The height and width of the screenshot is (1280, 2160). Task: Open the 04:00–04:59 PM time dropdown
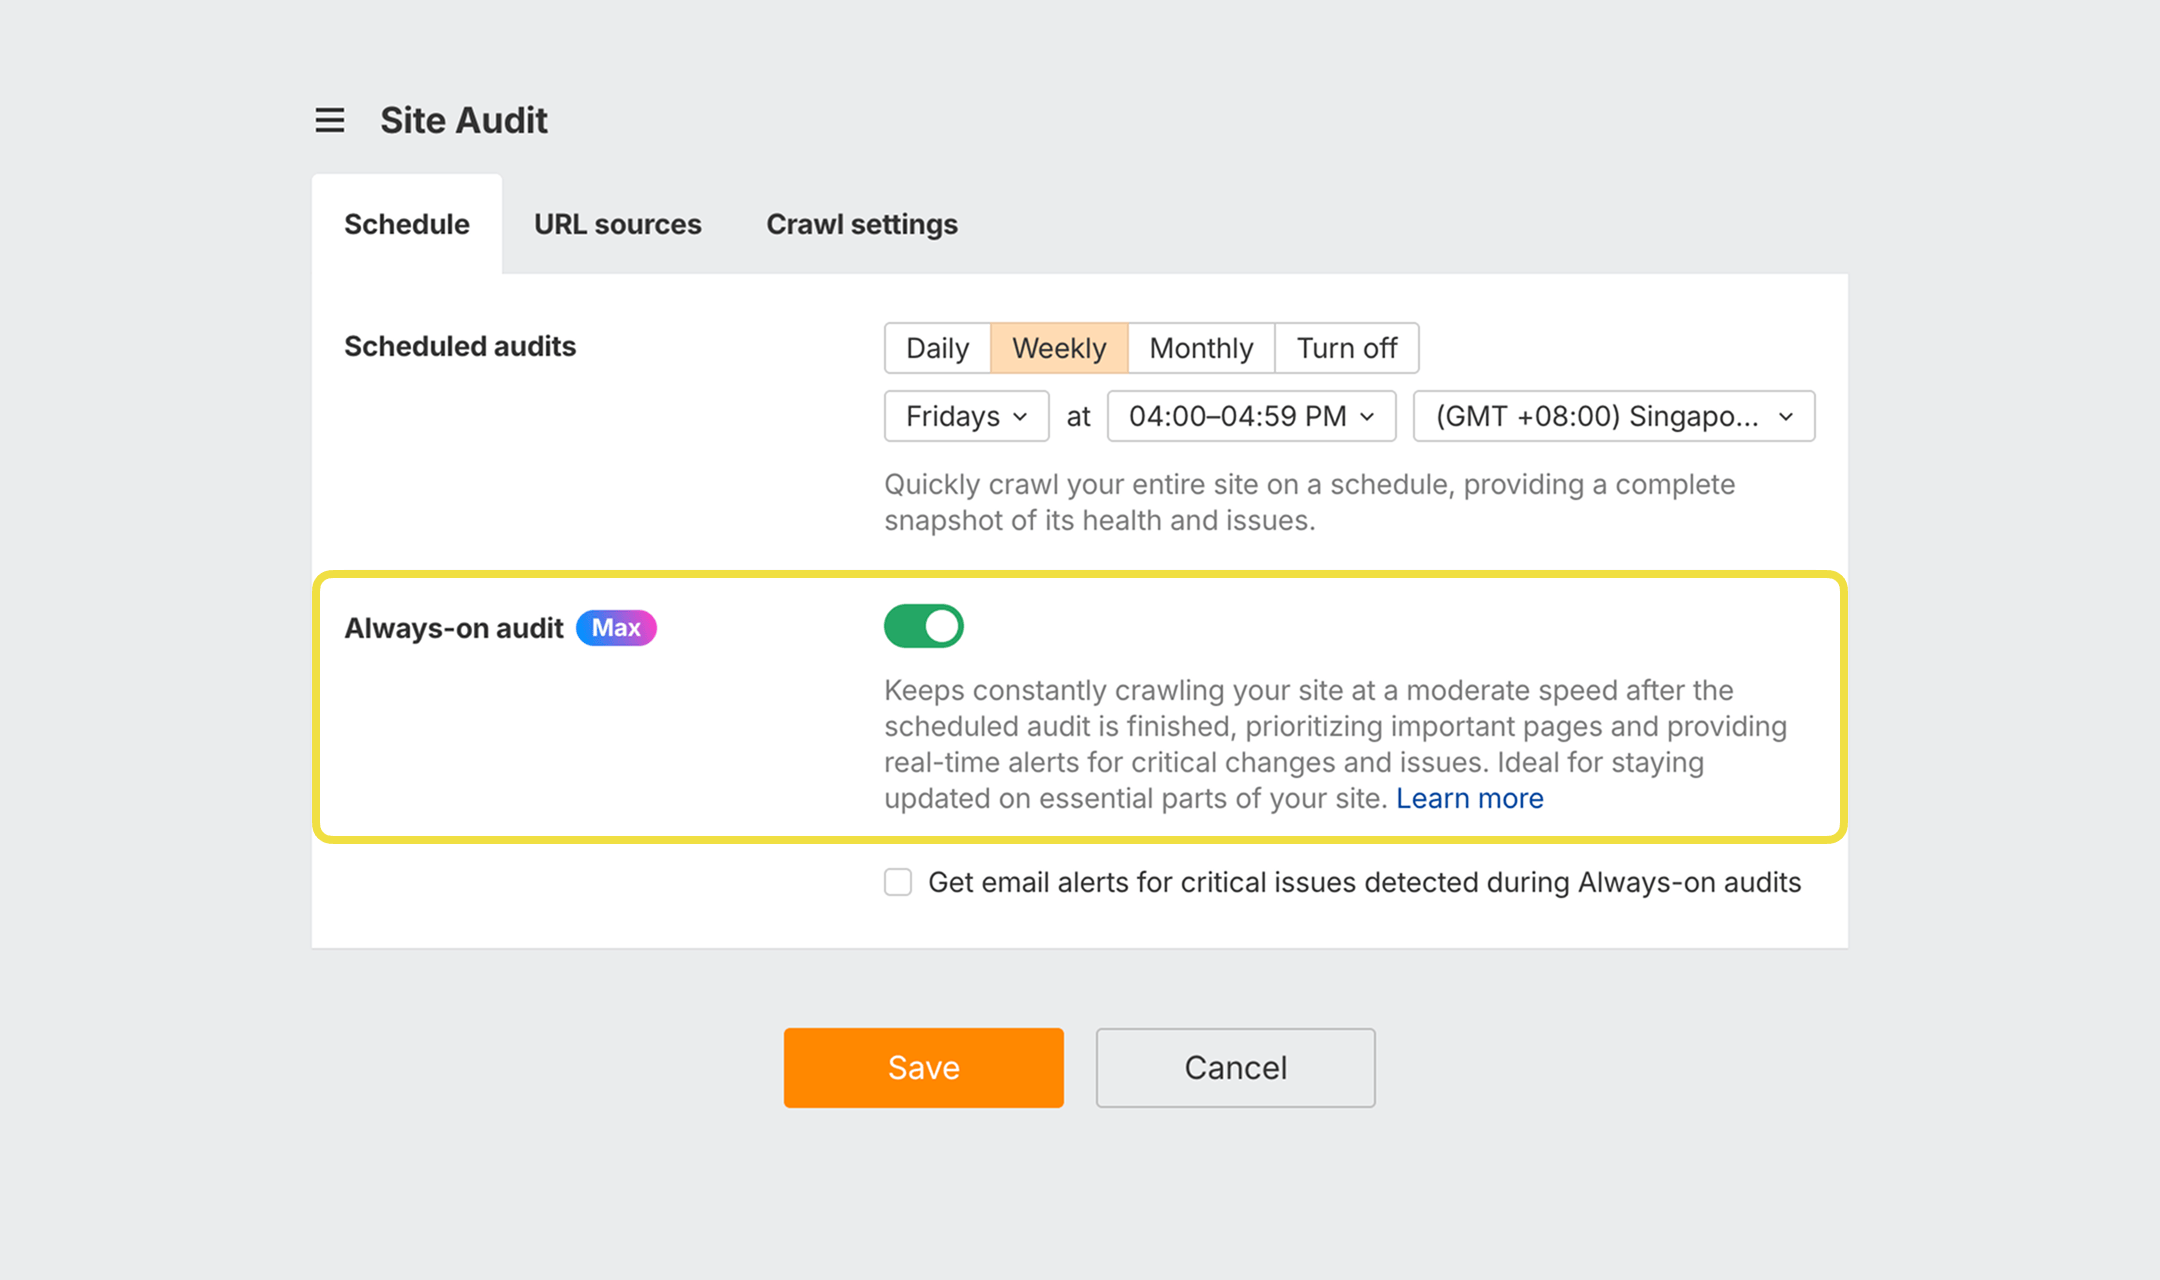(1250, 416)
